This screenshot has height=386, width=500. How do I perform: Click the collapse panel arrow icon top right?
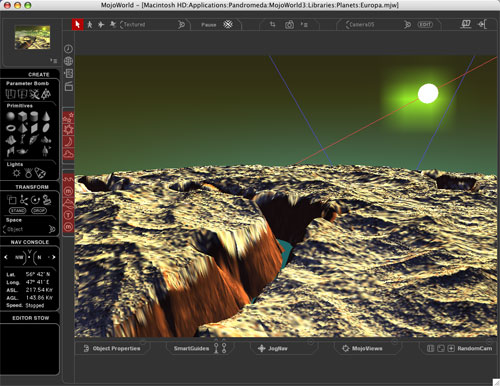pyautogui.click(x=482, y=24)
